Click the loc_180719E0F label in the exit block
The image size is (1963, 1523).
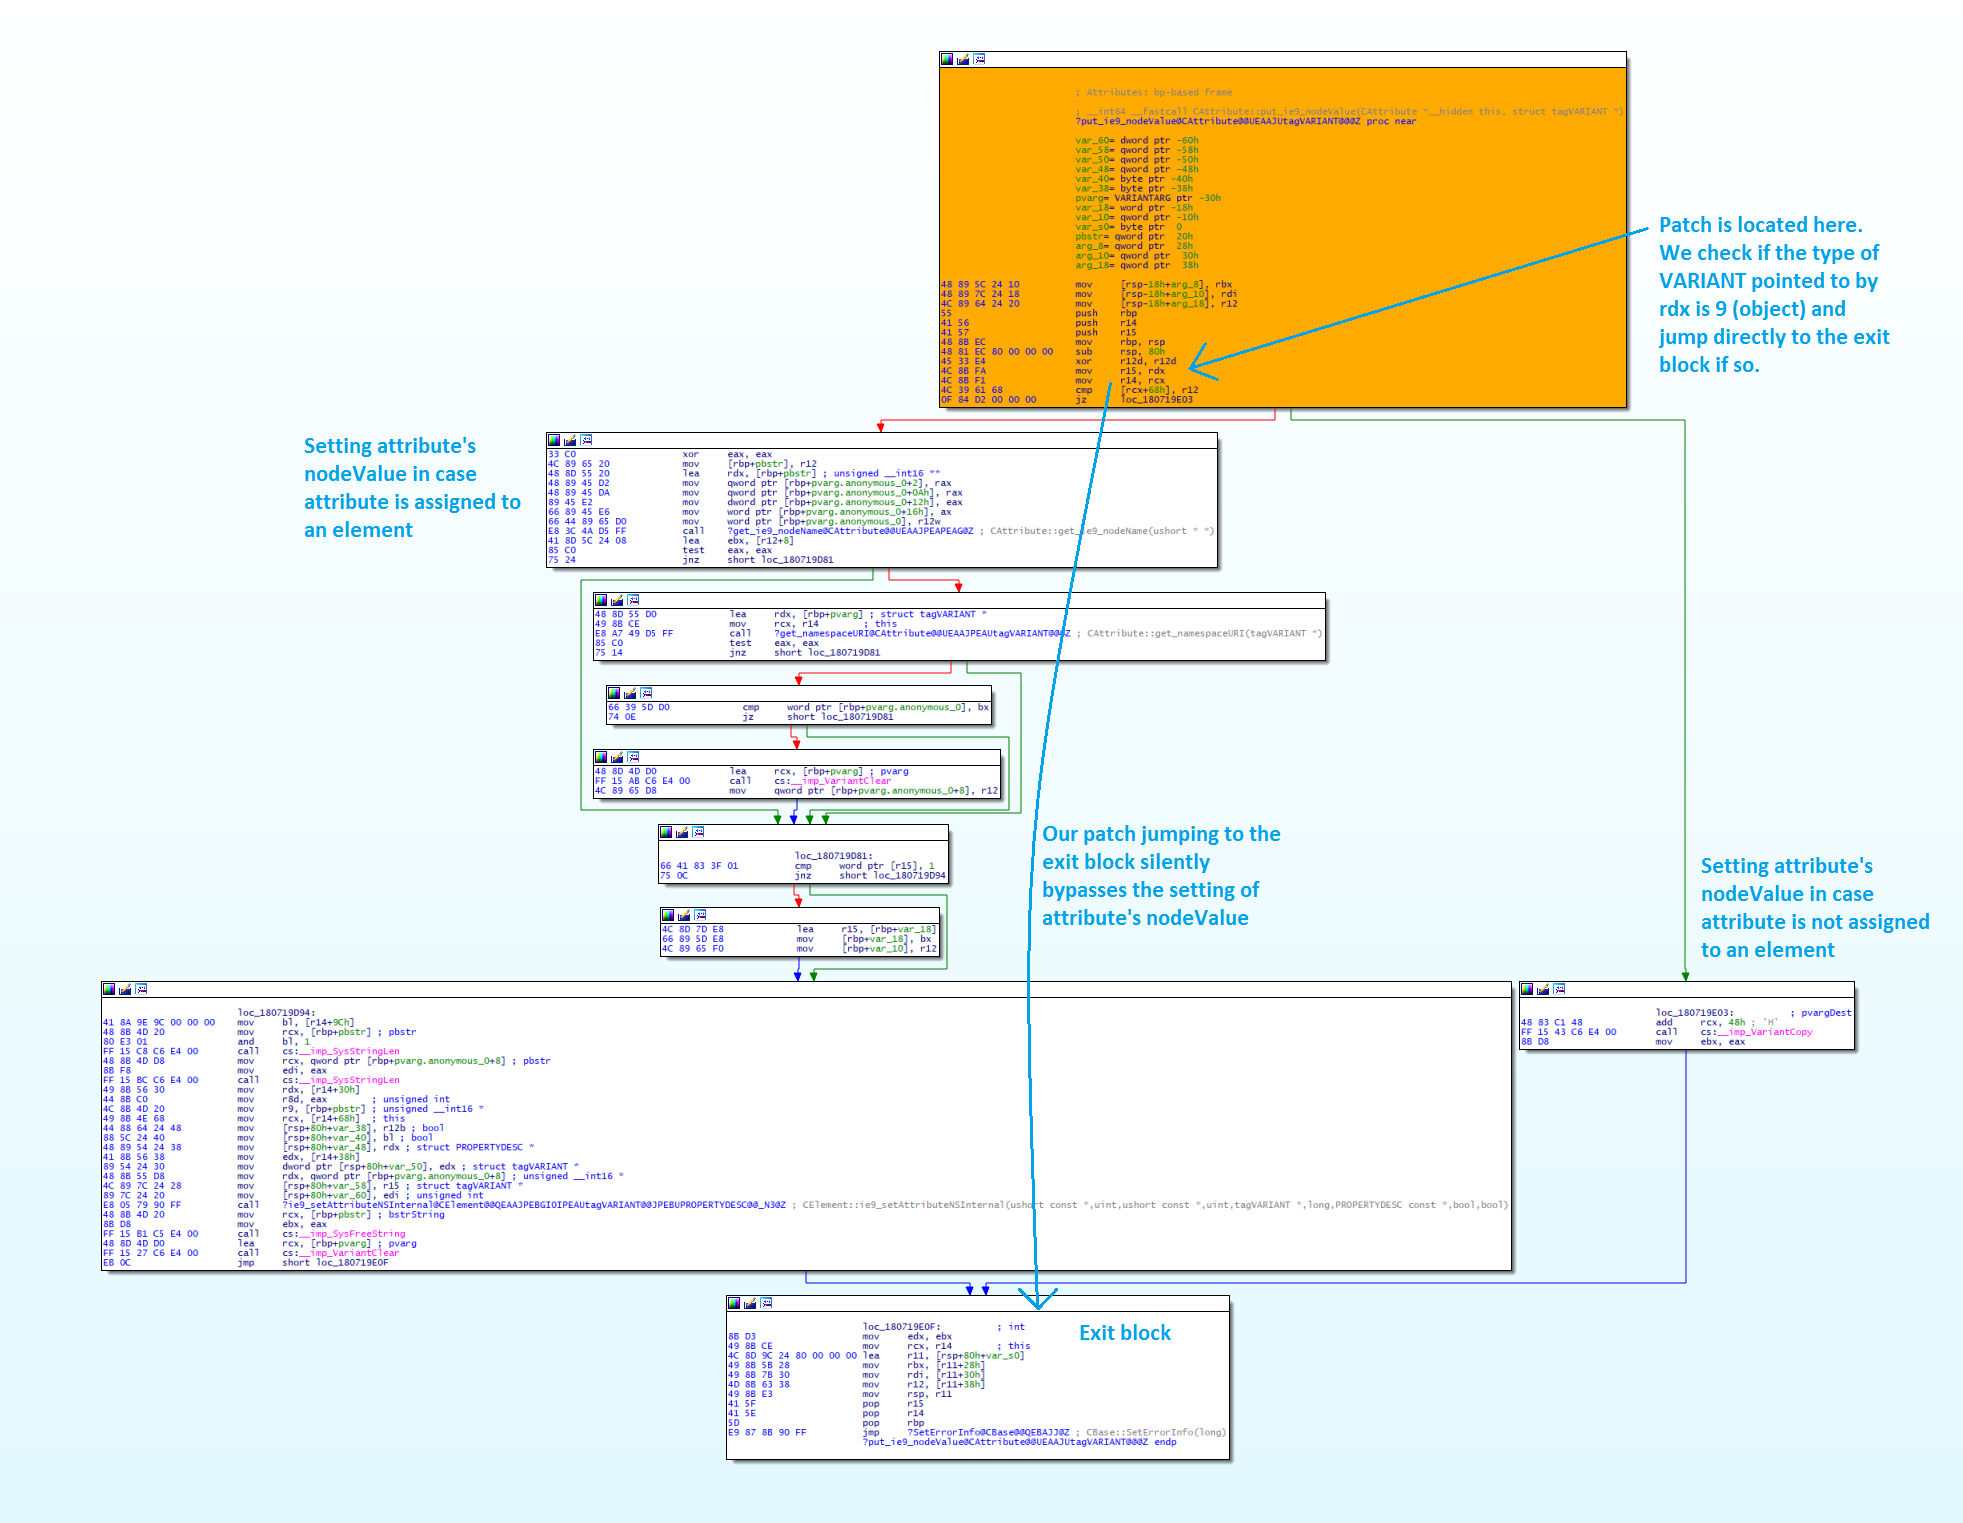click(x=901, y=1327)
